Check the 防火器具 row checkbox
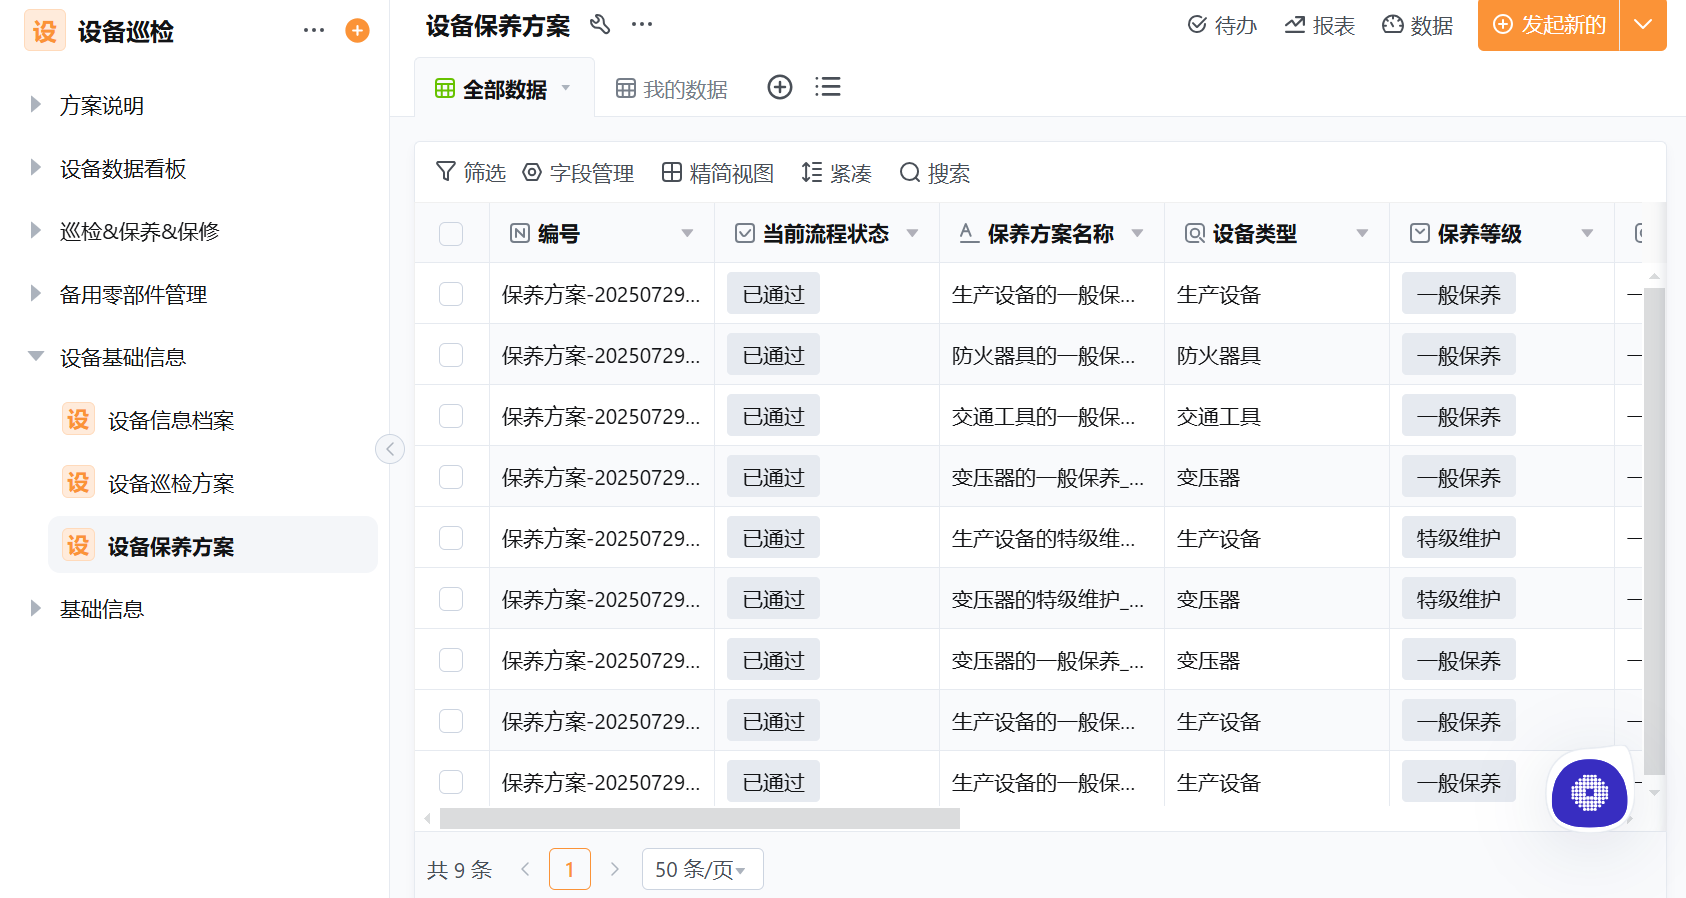Viewport: 1686px width, 898px height. (451, 355)
